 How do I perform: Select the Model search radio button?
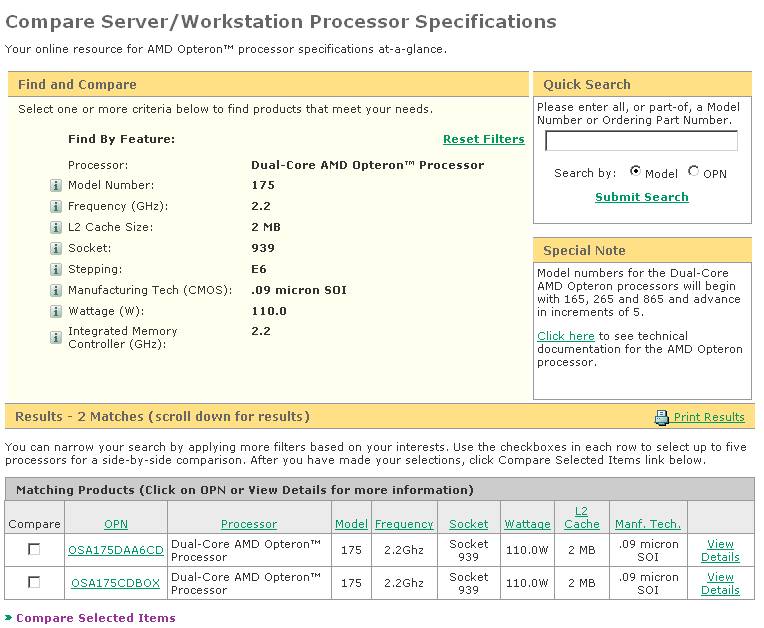click(635, 171)
